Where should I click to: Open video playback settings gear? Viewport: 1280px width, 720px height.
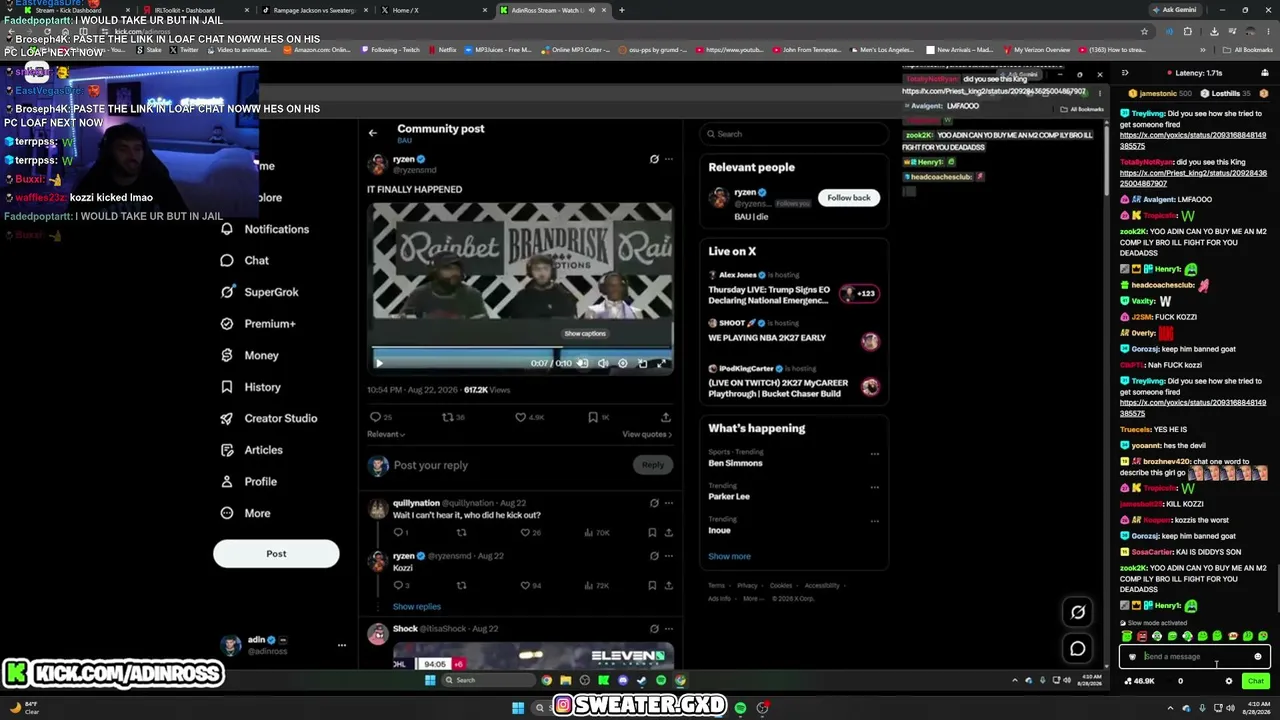(x=622, y=363)
